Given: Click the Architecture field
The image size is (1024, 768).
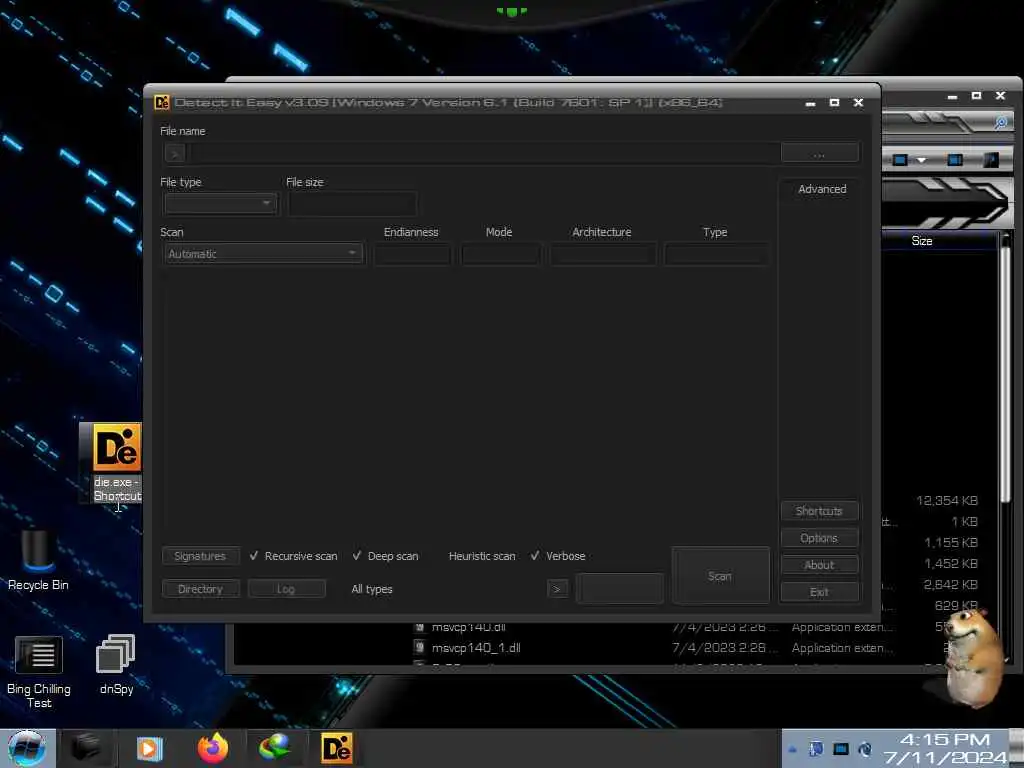Looking at the screenshot, I should (x=603, y=254).
